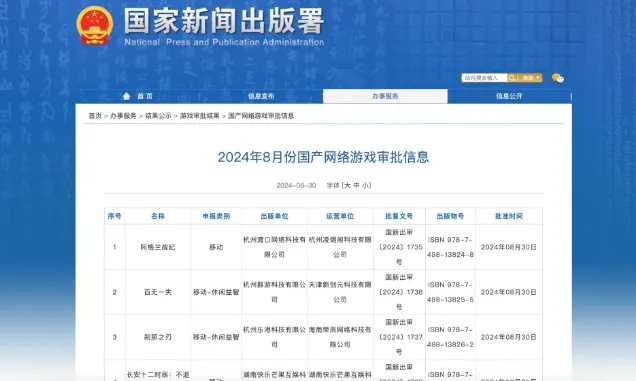Click the 国家新闻出版署 site title

224,21
